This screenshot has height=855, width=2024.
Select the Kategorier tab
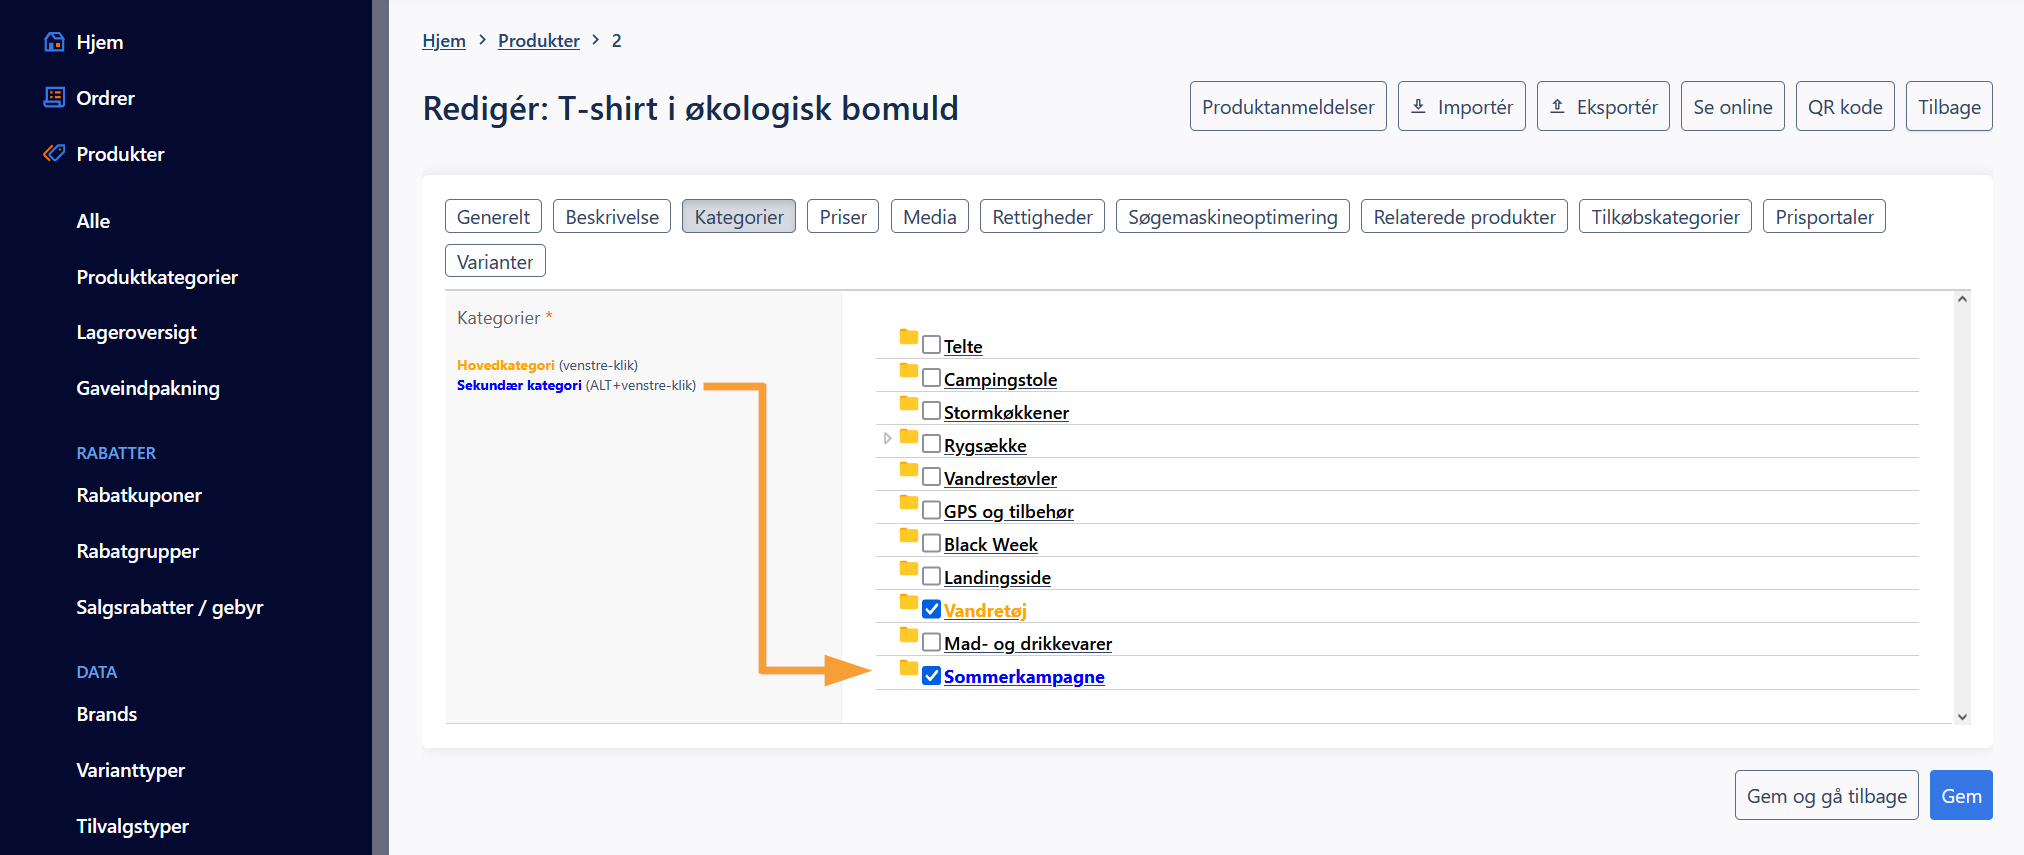pos(739,216)
